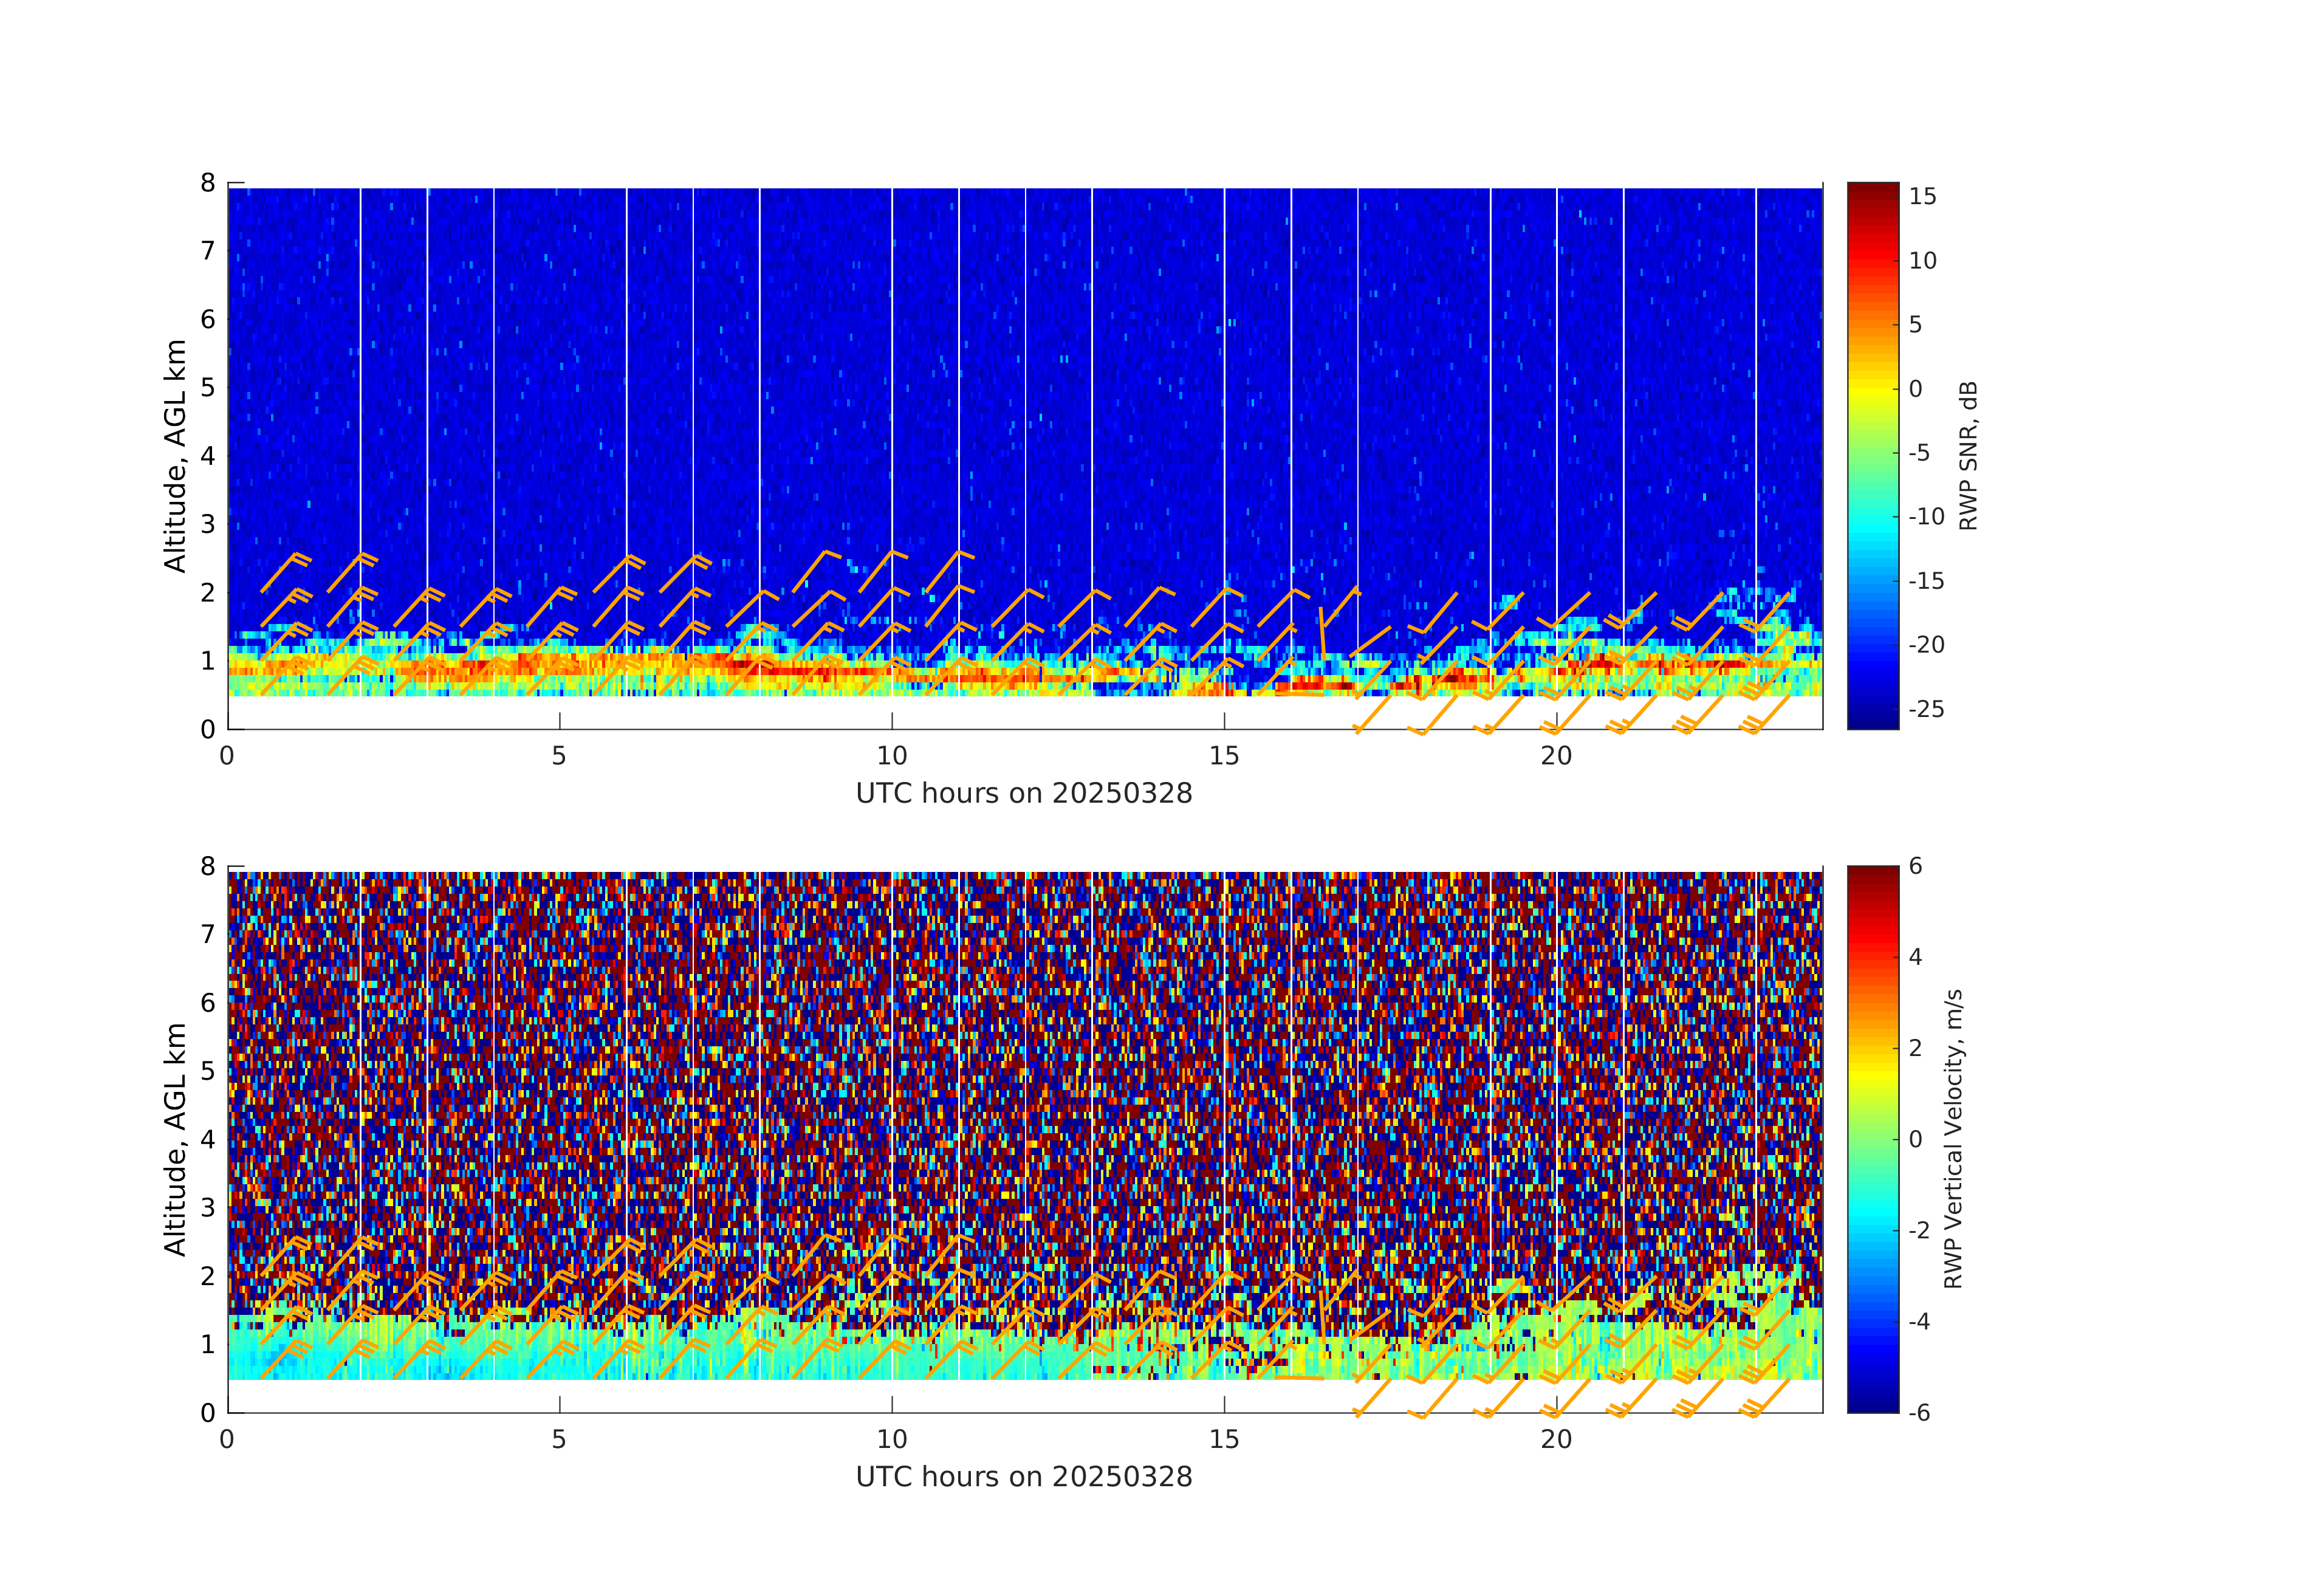The image size is (2324, 1595).
Task: Click the 6 tick label atop the velocity colorbar
Action: click(1915, 866)
